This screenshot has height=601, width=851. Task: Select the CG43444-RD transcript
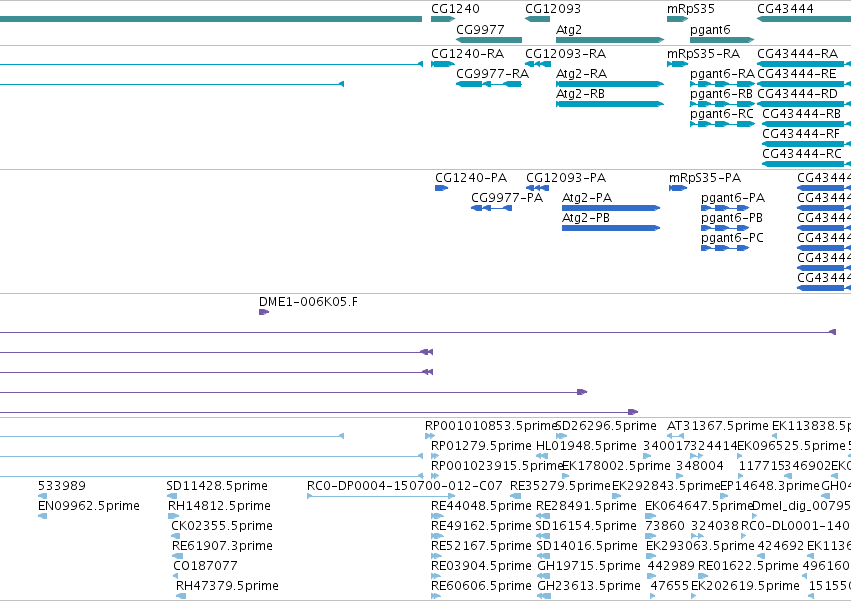(804, 104)
